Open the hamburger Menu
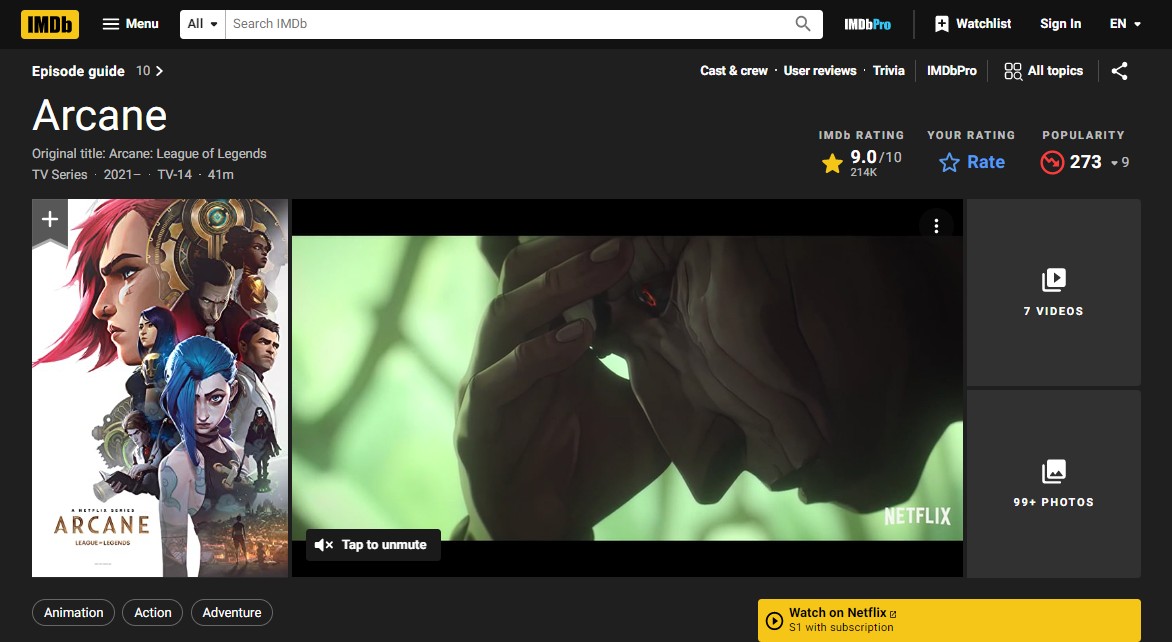The height and width of the screenshot is (642, 1172). coord(130,23)
